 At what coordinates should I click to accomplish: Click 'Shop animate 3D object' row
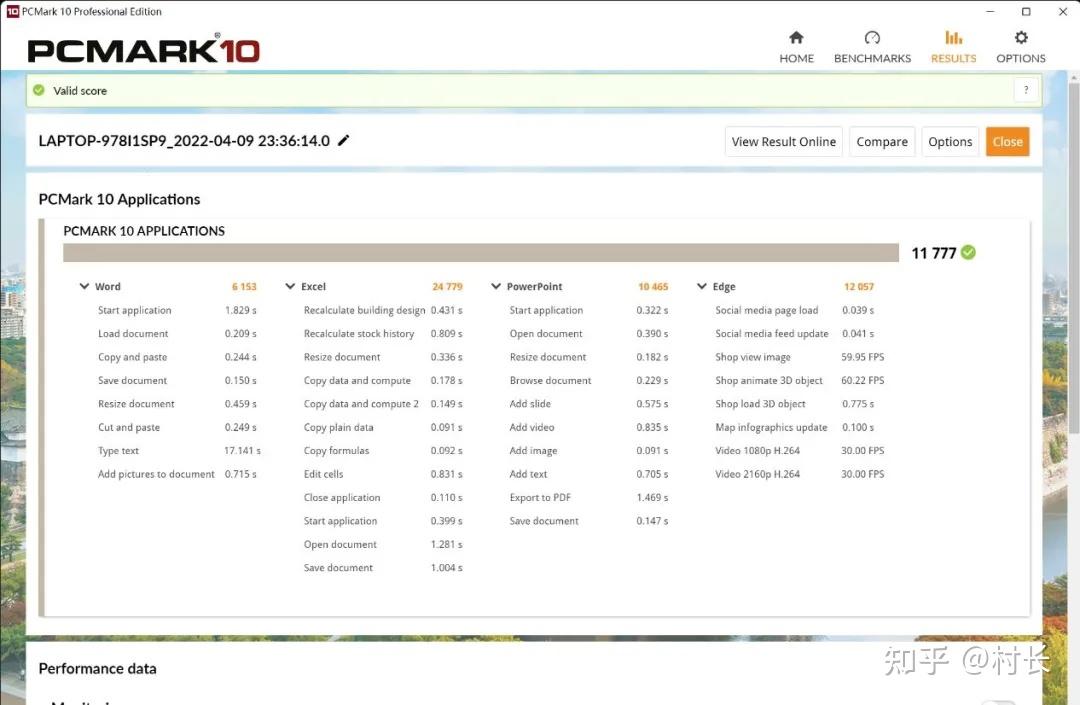800,380
